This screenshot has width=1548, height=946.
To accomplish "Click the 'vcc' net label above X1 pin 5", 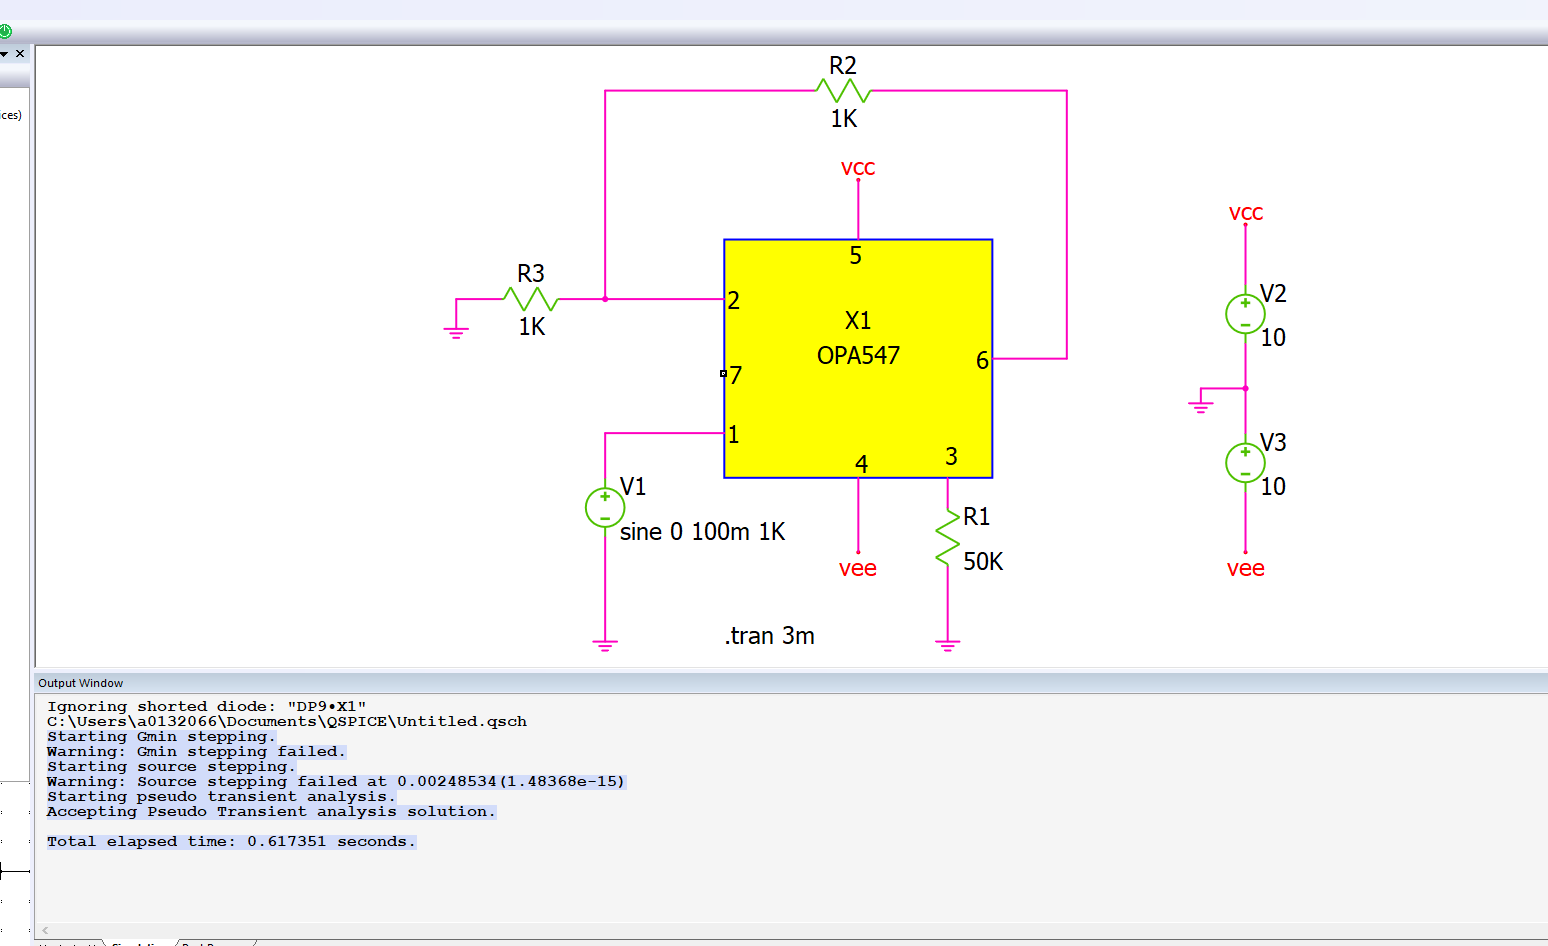I will click(x=858, y=168).
